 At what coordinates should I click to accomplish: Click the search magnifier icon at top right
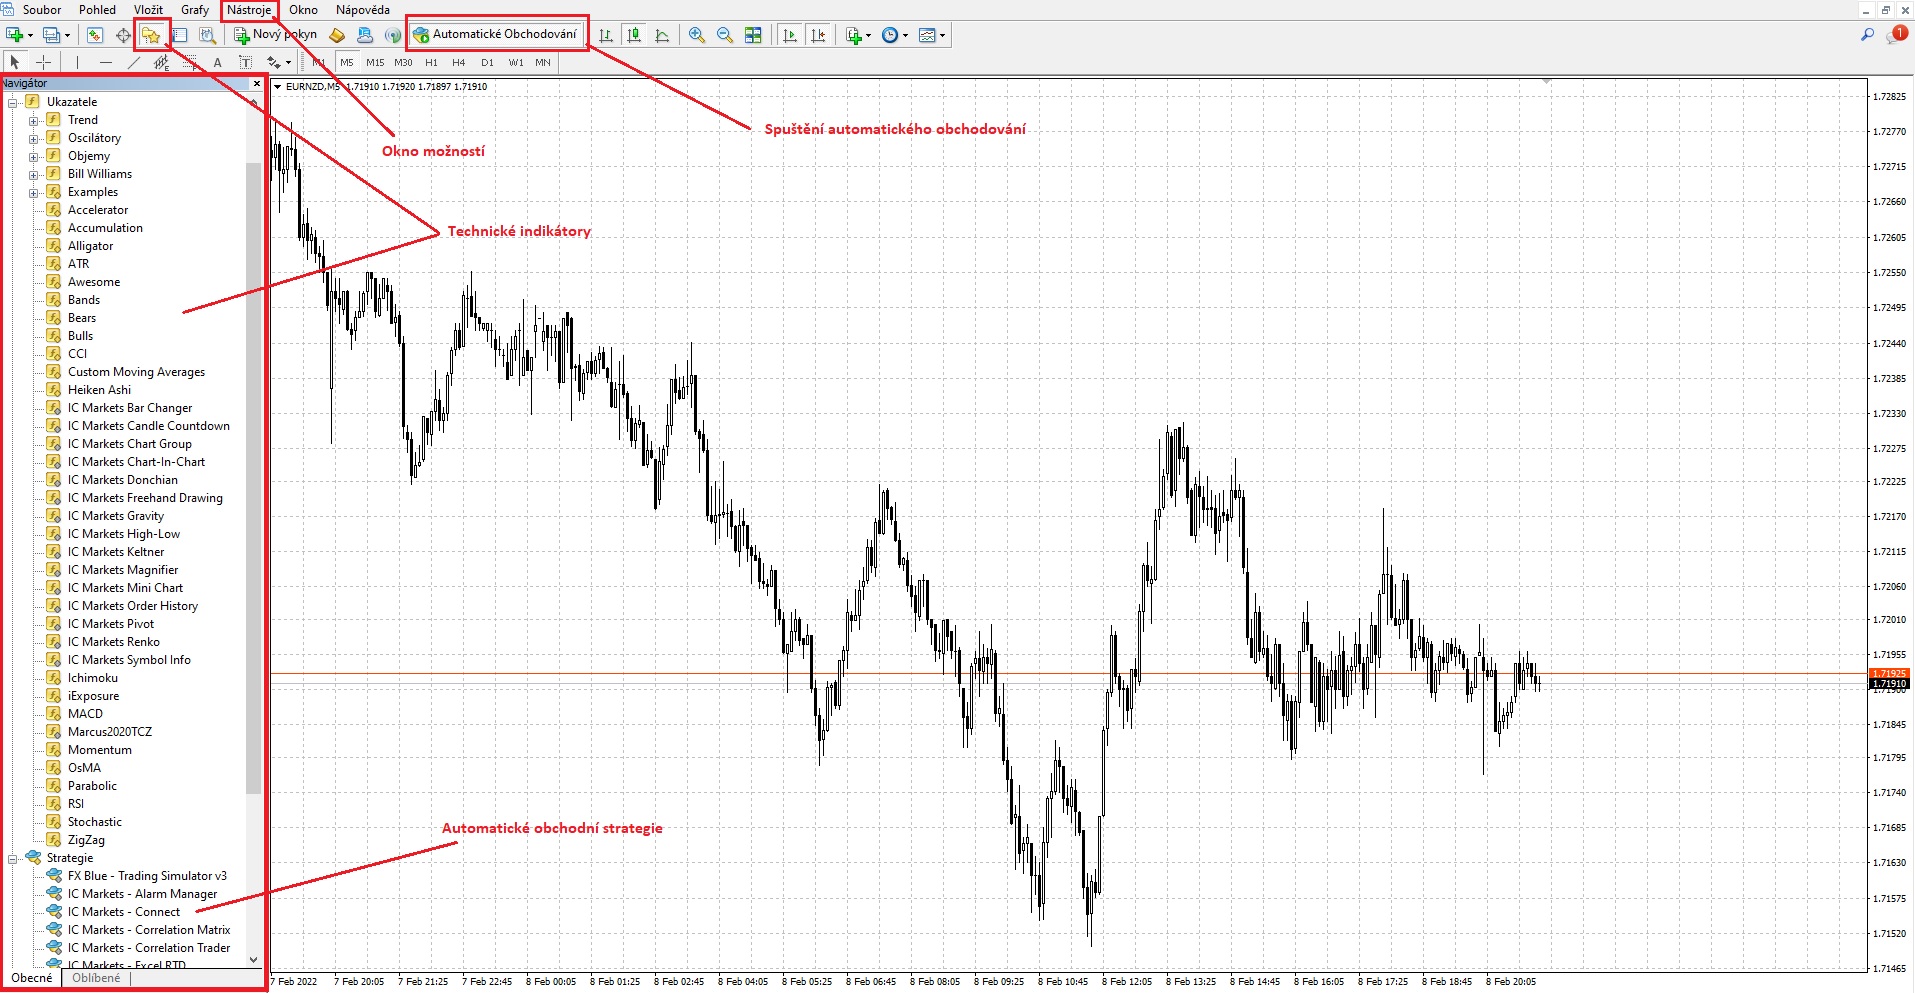coord(1866,35)
